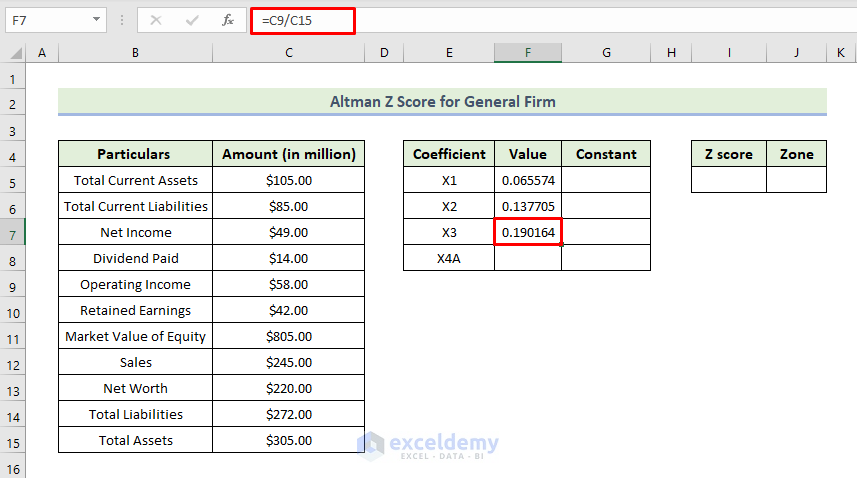Click the Cancel (X) formula bar icon
This screenshot has width=857, height=478.
pyautogui.click(x=156, y=20)
